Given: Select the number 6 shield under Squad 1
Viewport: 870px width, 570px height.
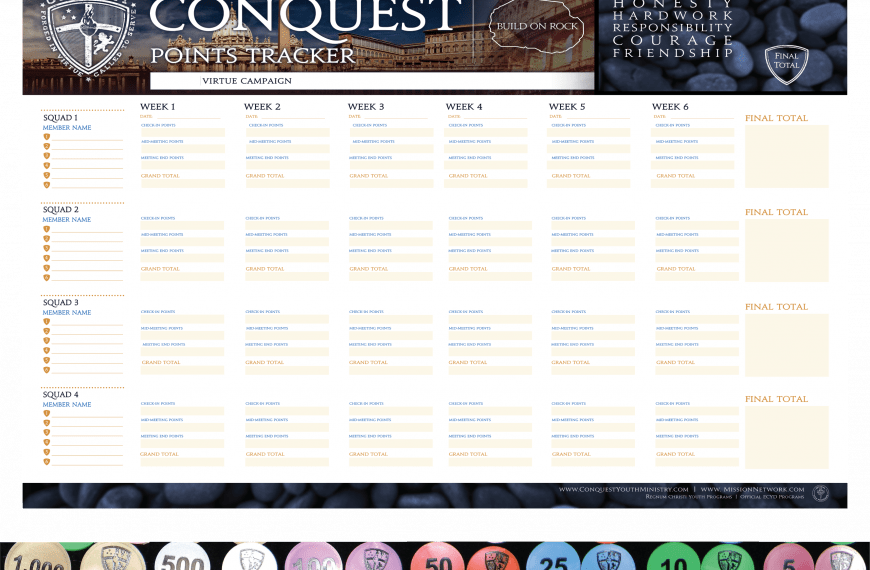Looking at the screenshot, I should [x=46, y=185].
